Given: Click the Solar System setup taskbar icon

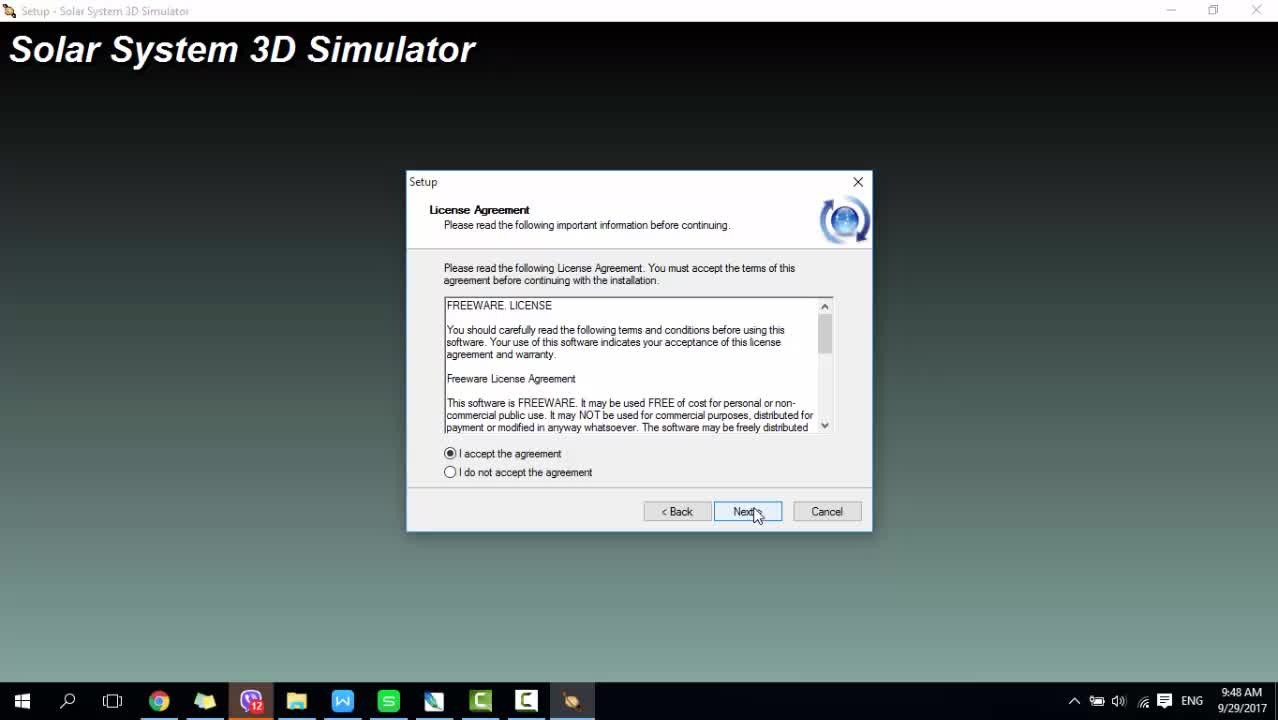Looking at the screenshot, I should [573, 701].
